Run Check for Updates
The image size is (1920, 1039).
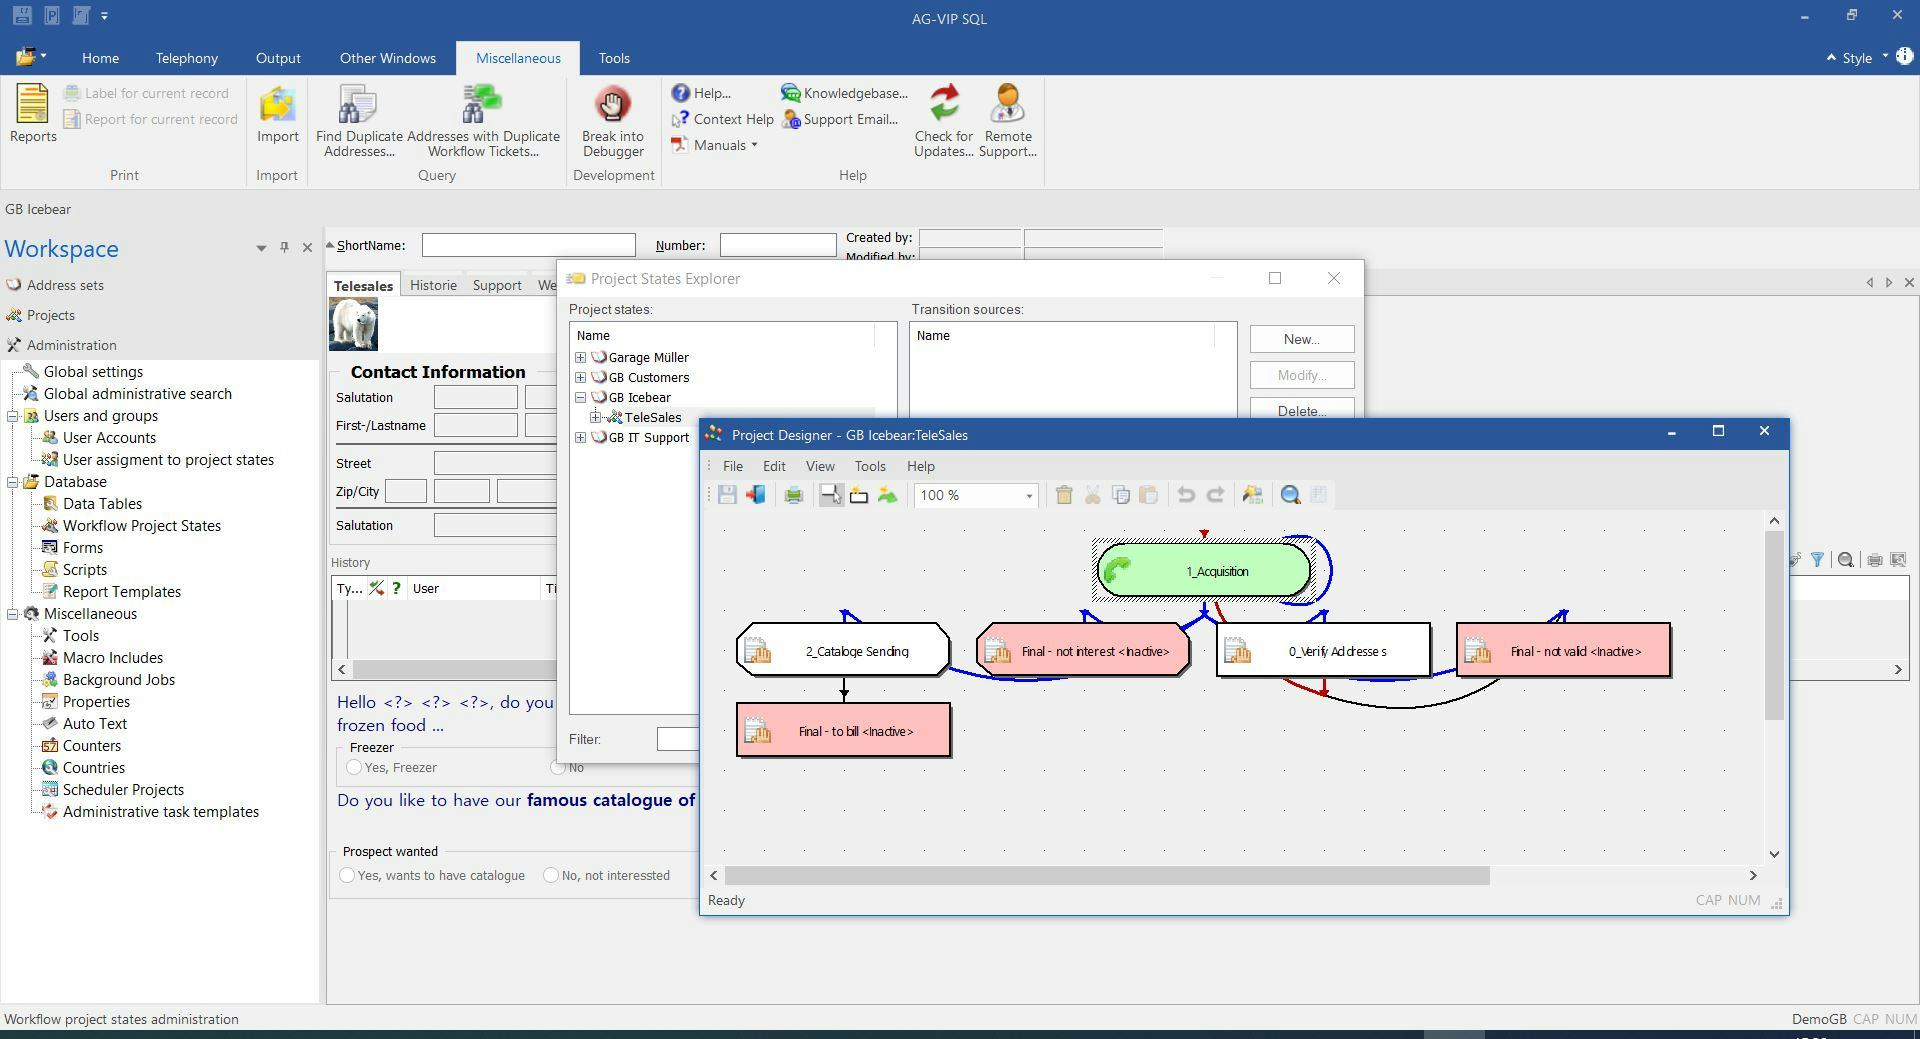point(943,121)
